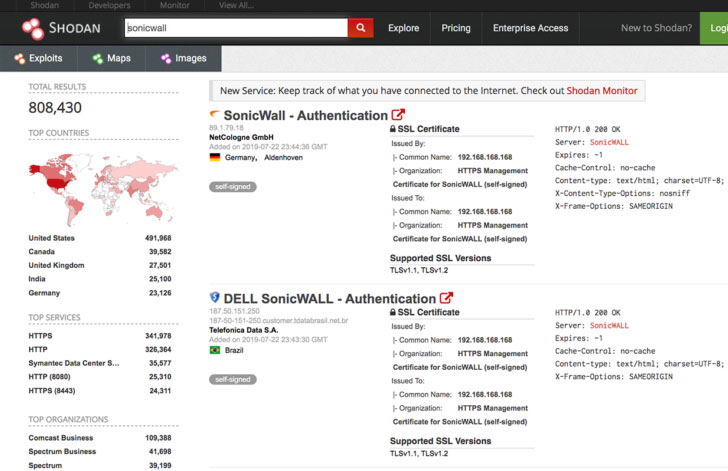
Task: Filter by HTTP (8080) service
Action: click(49, 377)
